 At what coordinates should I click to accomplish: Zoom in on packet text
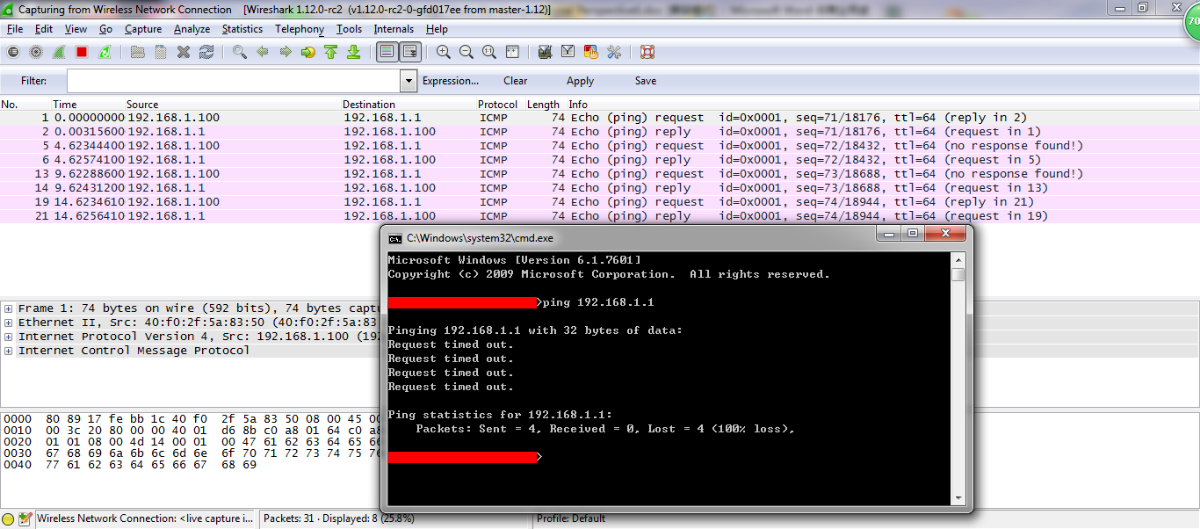pyautogui.click(x=443, y=51)
